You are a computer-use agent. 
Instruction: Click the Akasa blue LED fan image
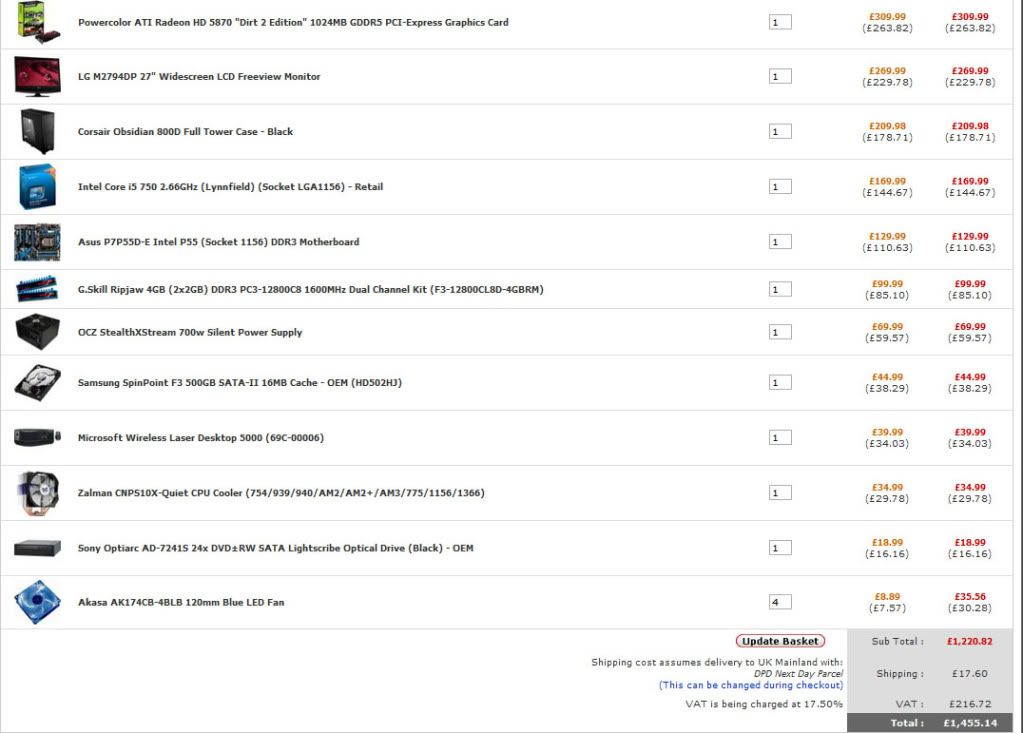pos(37,602)
